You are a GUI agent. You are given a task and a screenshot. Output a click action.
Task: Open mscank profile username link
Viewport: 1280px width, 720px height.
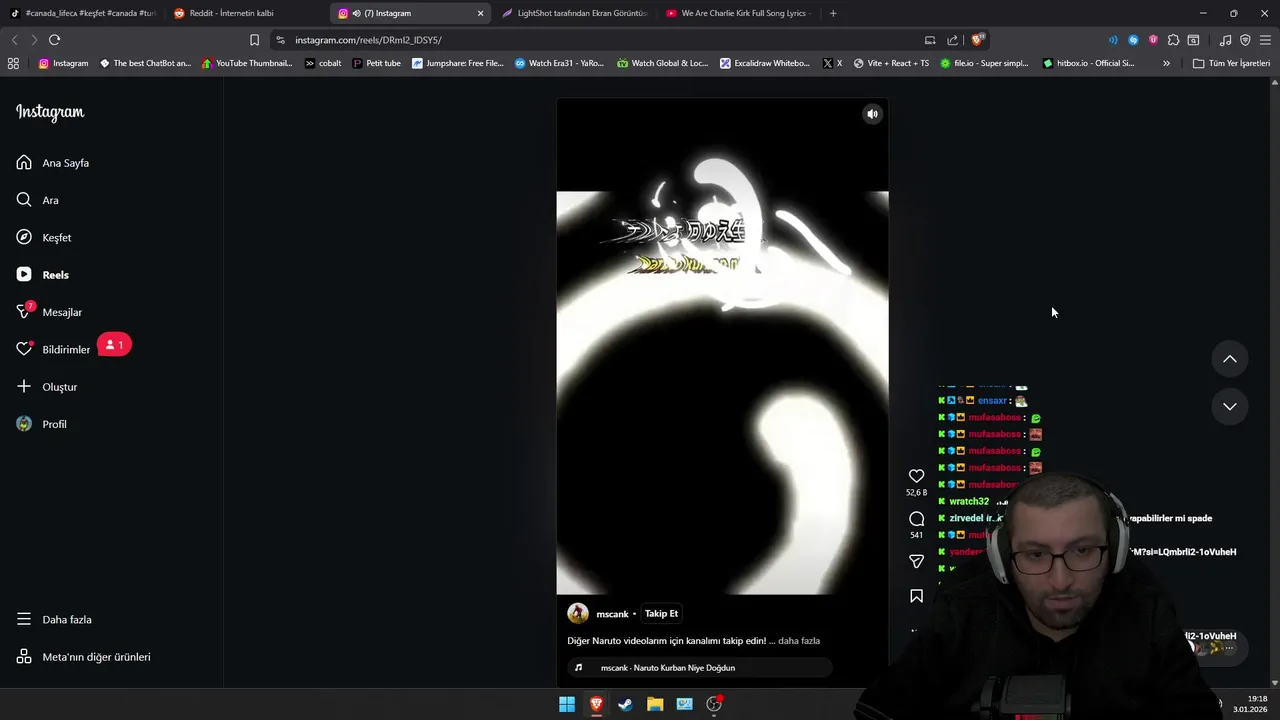(x=612, y=614)
